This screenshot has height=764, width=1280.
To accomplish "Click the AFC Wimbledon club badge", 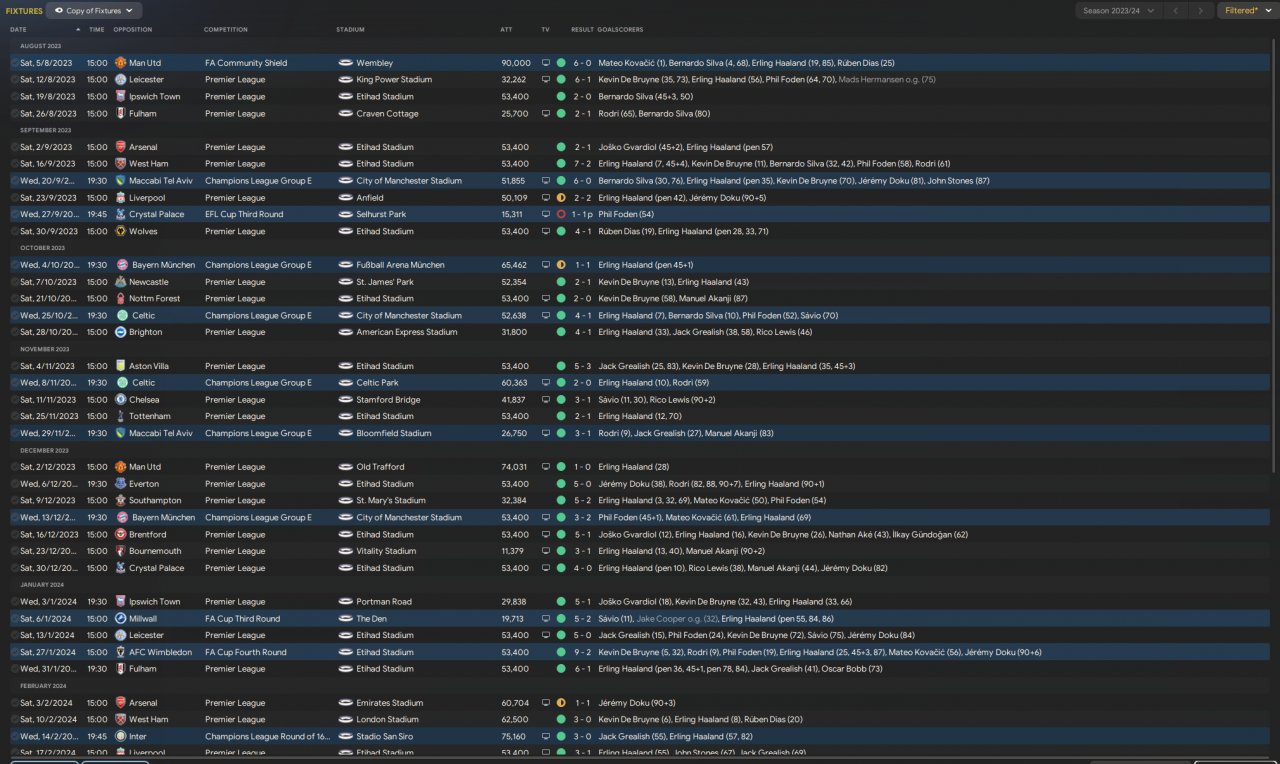I will (x=120, y=652).
